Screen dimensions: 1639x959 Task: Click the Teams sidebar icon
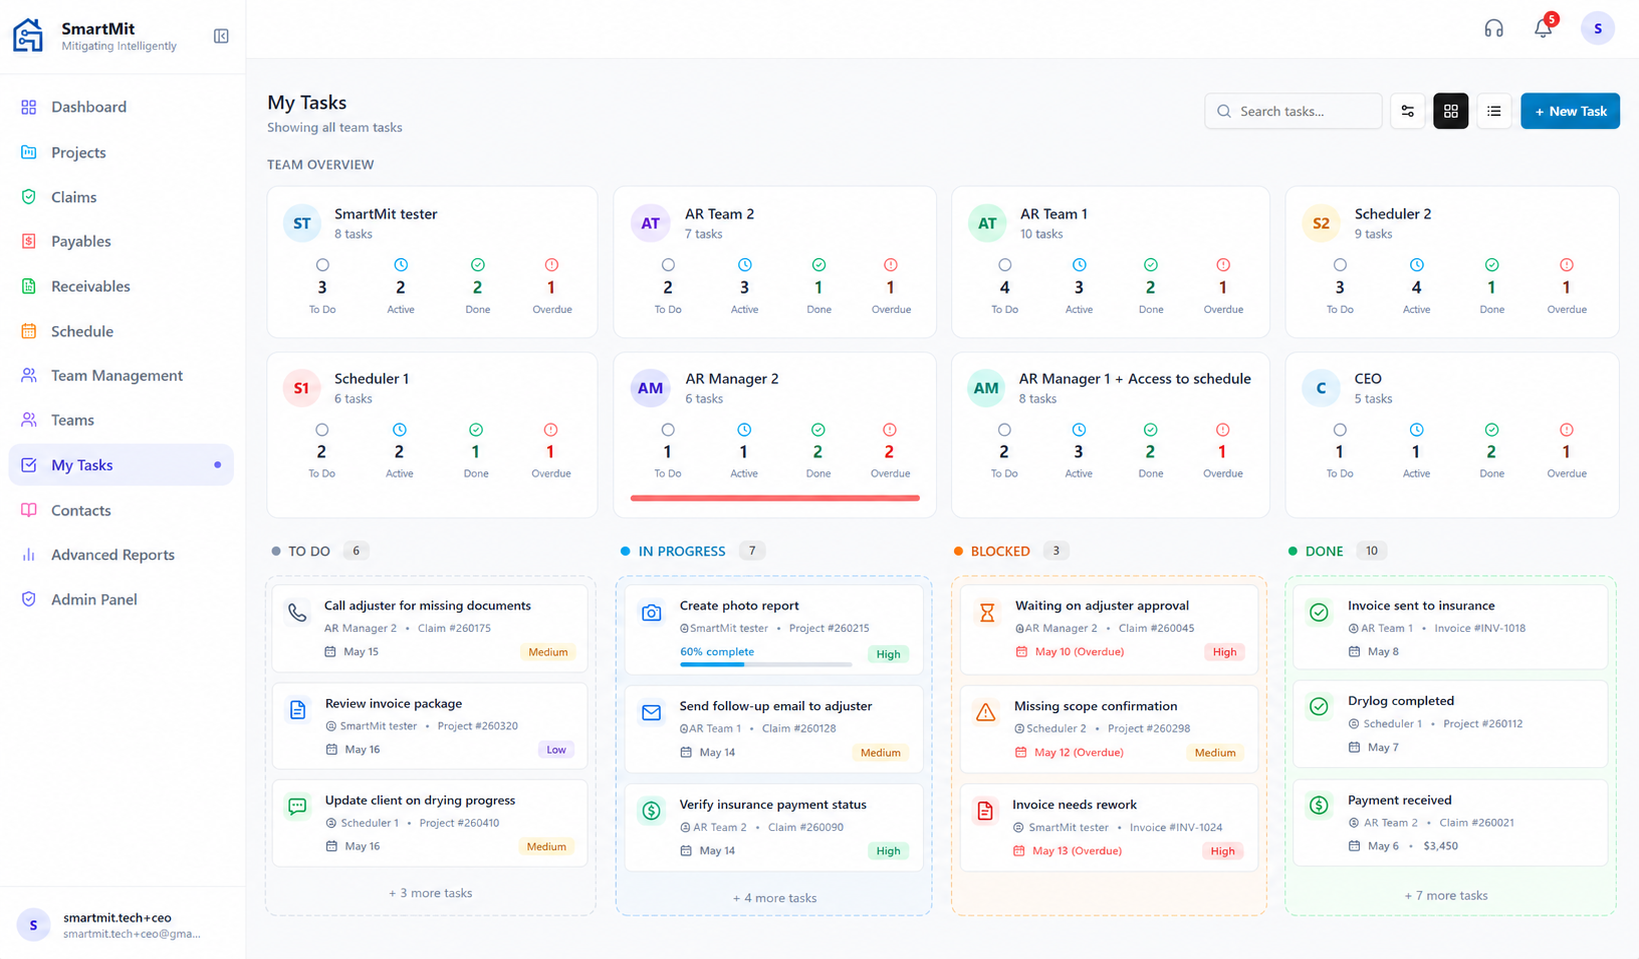coord(29,420)
